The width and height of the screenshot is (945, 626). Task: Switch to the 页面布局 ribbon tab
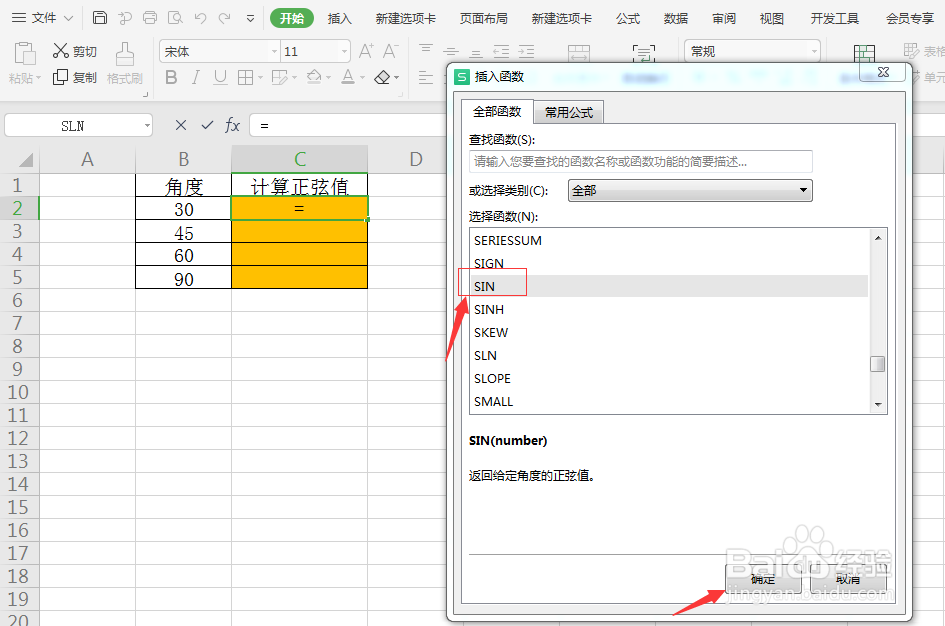pos(483,19)
